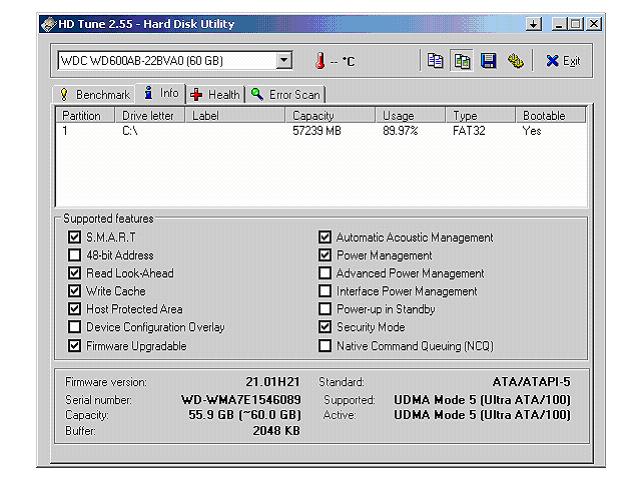Toggle the Automatic Acoustic Management checkbox
The width and height of the screenshot is (640, 480).
point(325,237)
